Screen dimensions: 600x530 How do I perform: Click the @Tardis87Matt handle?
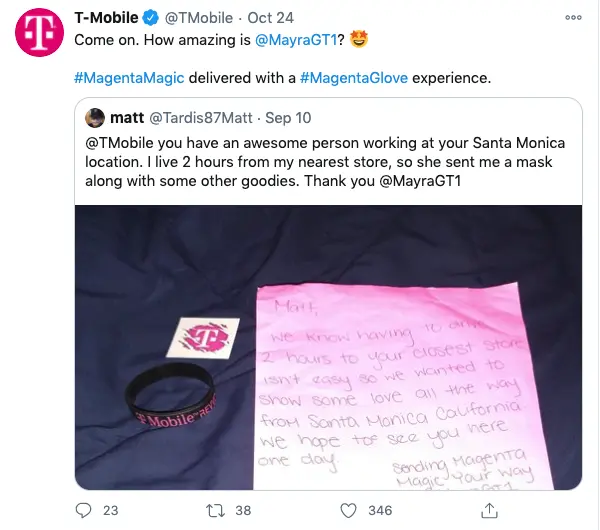[x=201, y=118]
